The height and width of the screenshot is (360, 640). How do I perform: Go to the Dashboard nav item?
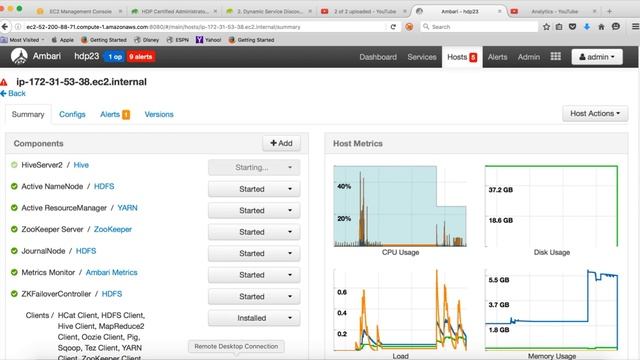pos(378,57)
